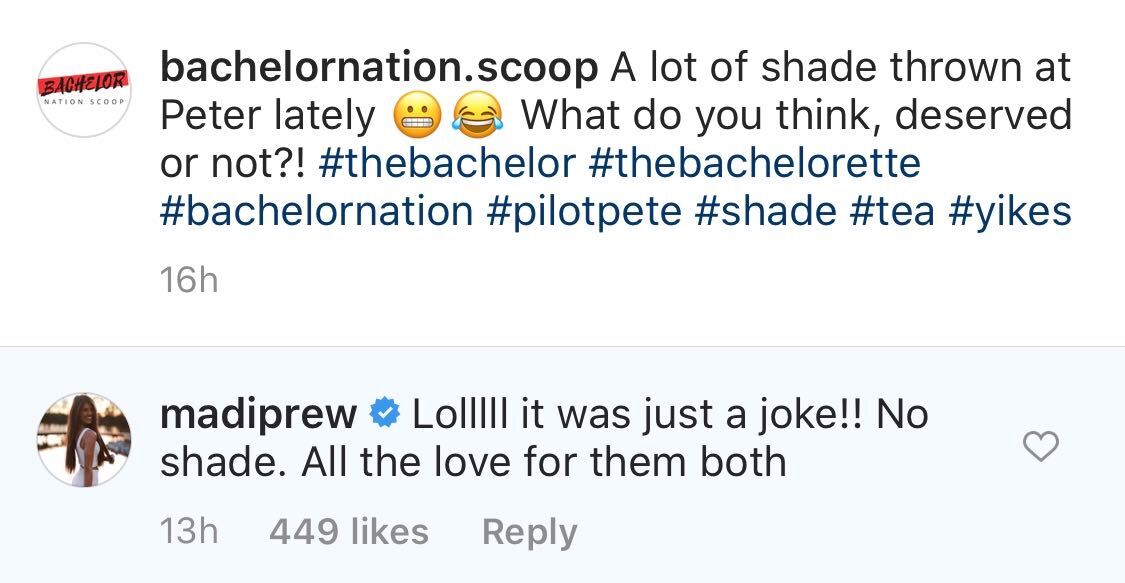Tap Reply under madiprew's comment
The height and width of the screenshot is (583, 1125).
(530, 531)
